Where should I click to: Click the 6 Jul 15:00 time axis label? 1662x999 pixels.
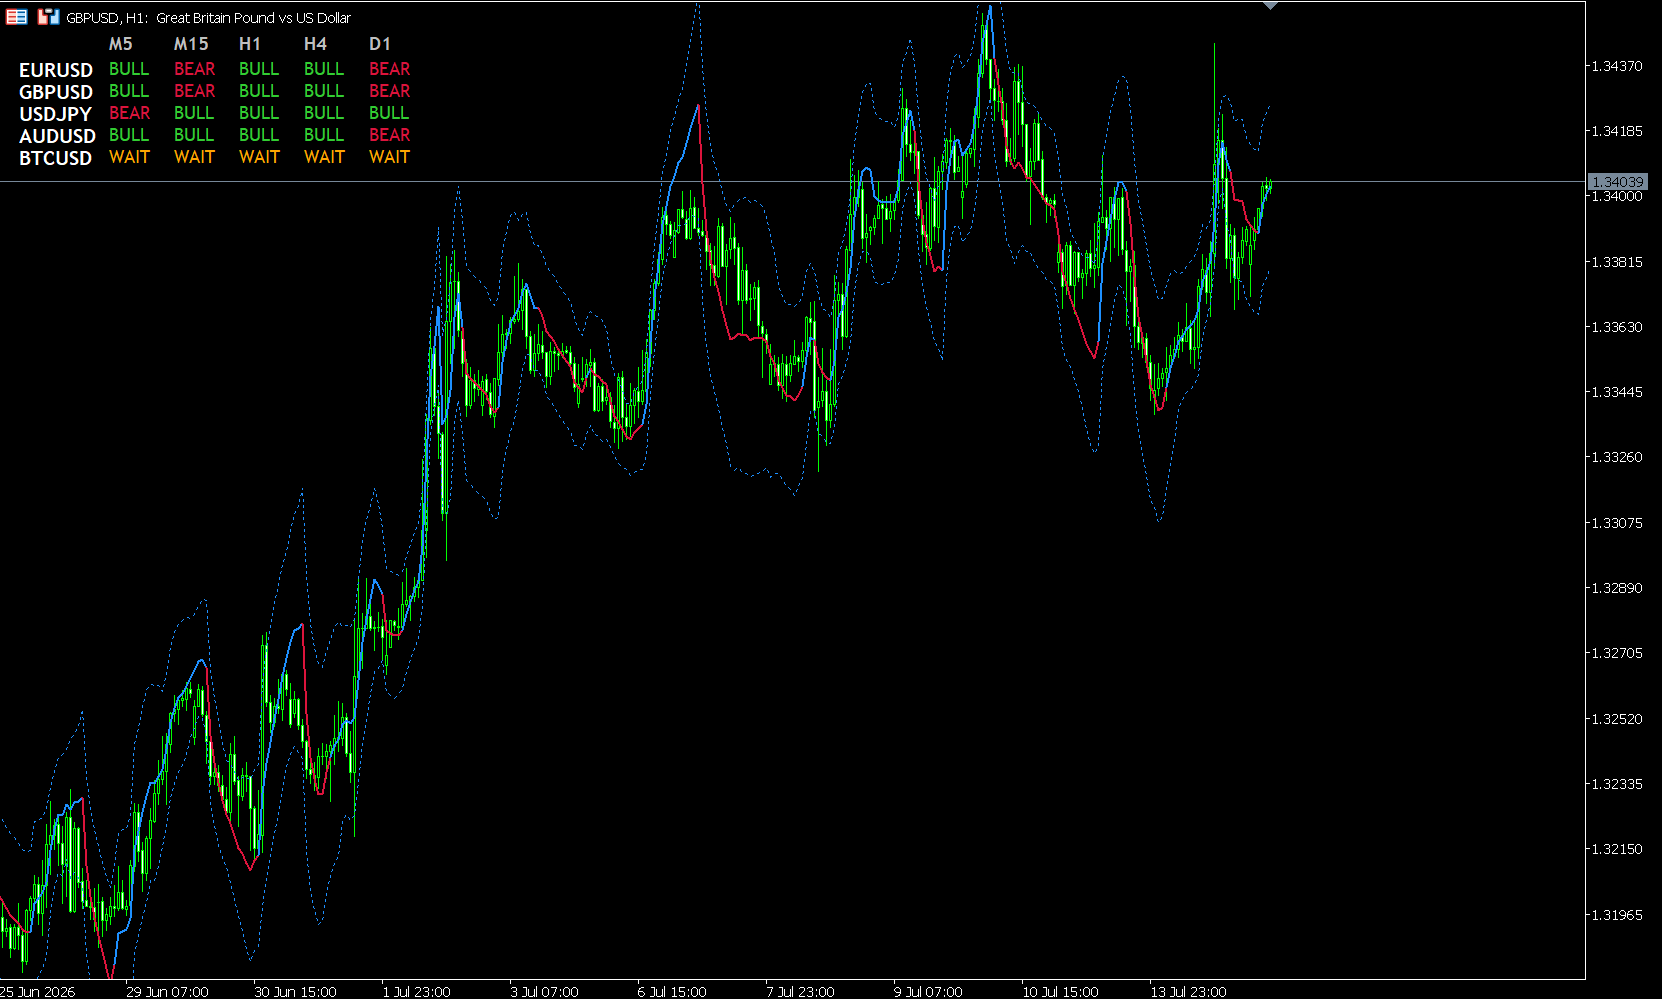coord(672,992)
